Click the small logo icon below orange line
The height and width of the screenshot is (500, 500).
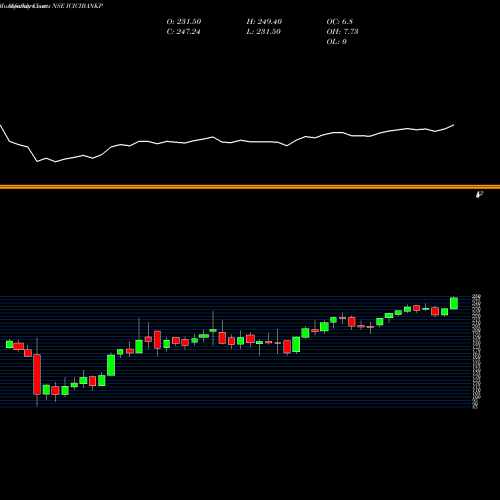(479, 194)
